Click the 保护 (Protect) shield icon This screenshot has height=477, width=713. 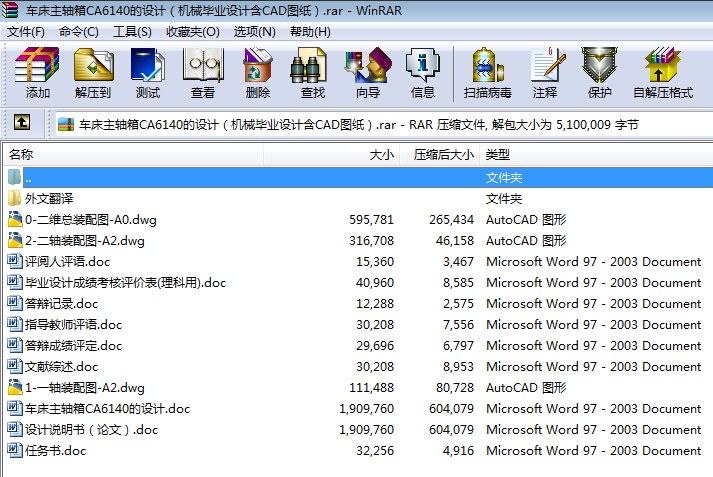pos(599,65)
